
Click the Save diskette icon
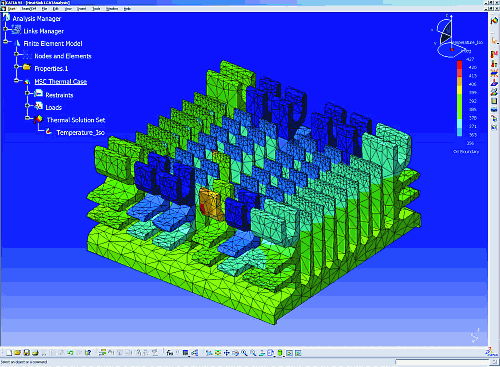(26, 353)
